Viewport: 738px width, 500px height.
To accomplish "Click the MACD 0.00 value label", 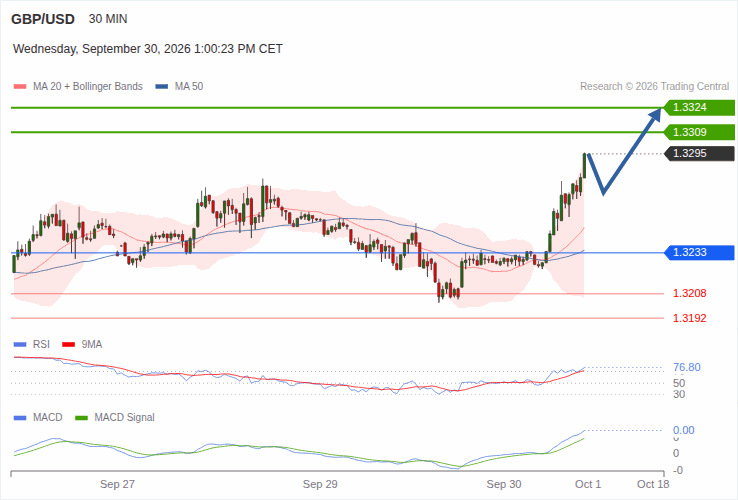I will (683, 430).
